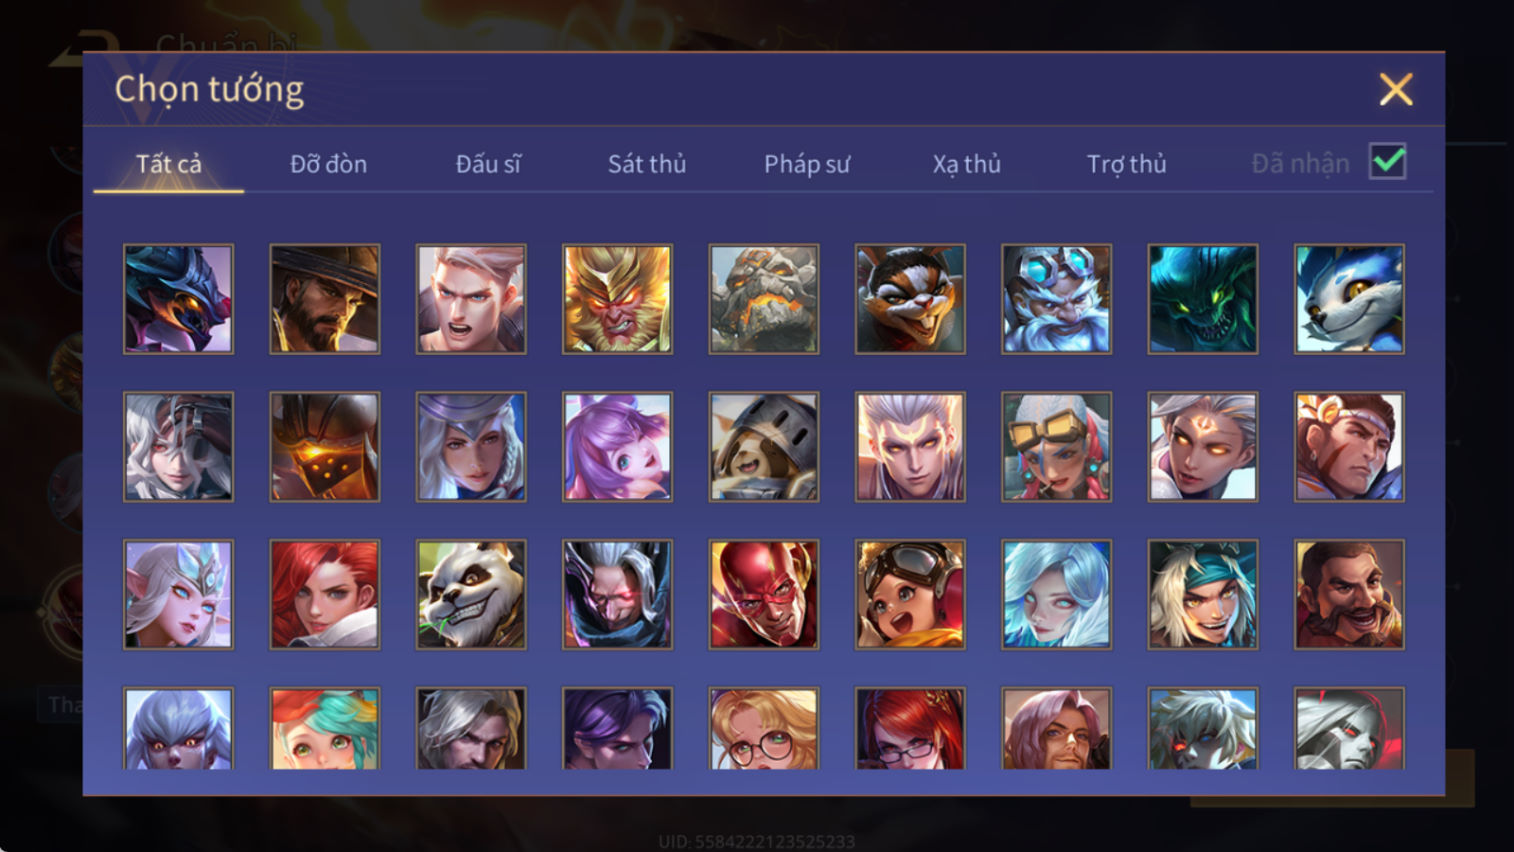1514x852 pixels.
Task: Choose the blue fox hero portrait
Action: [x=1349, y=299]
